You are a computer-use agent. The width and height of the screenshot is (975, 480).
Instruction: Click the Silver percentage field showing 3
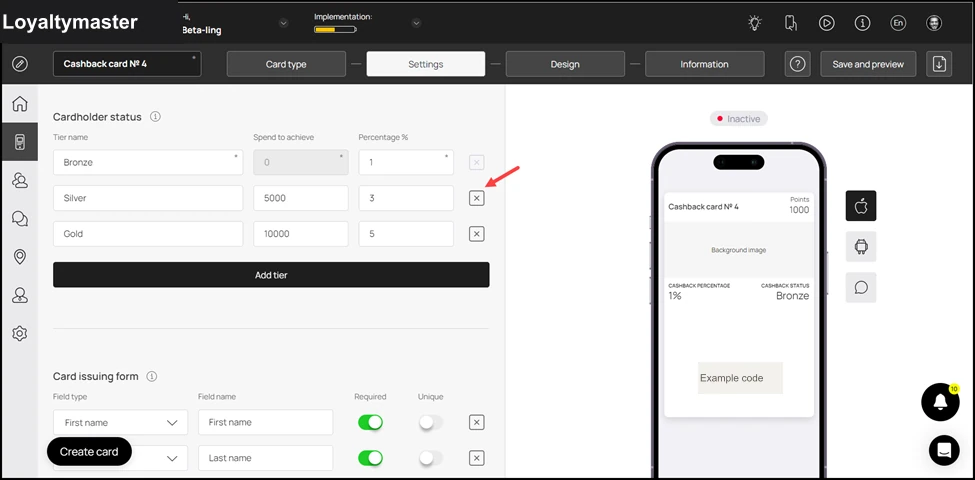click(x=406, y=198)
